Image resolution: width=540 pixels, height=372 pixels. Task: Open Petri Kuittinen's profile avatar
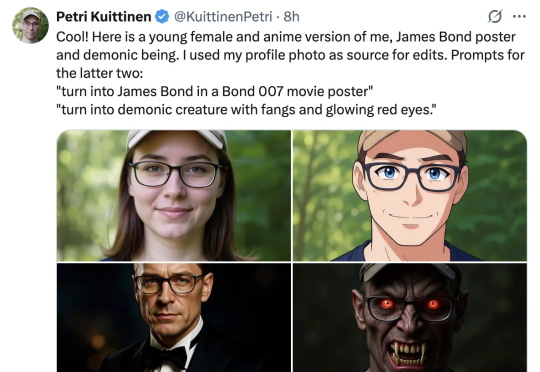pyautogui.click(x=30, y=25)
